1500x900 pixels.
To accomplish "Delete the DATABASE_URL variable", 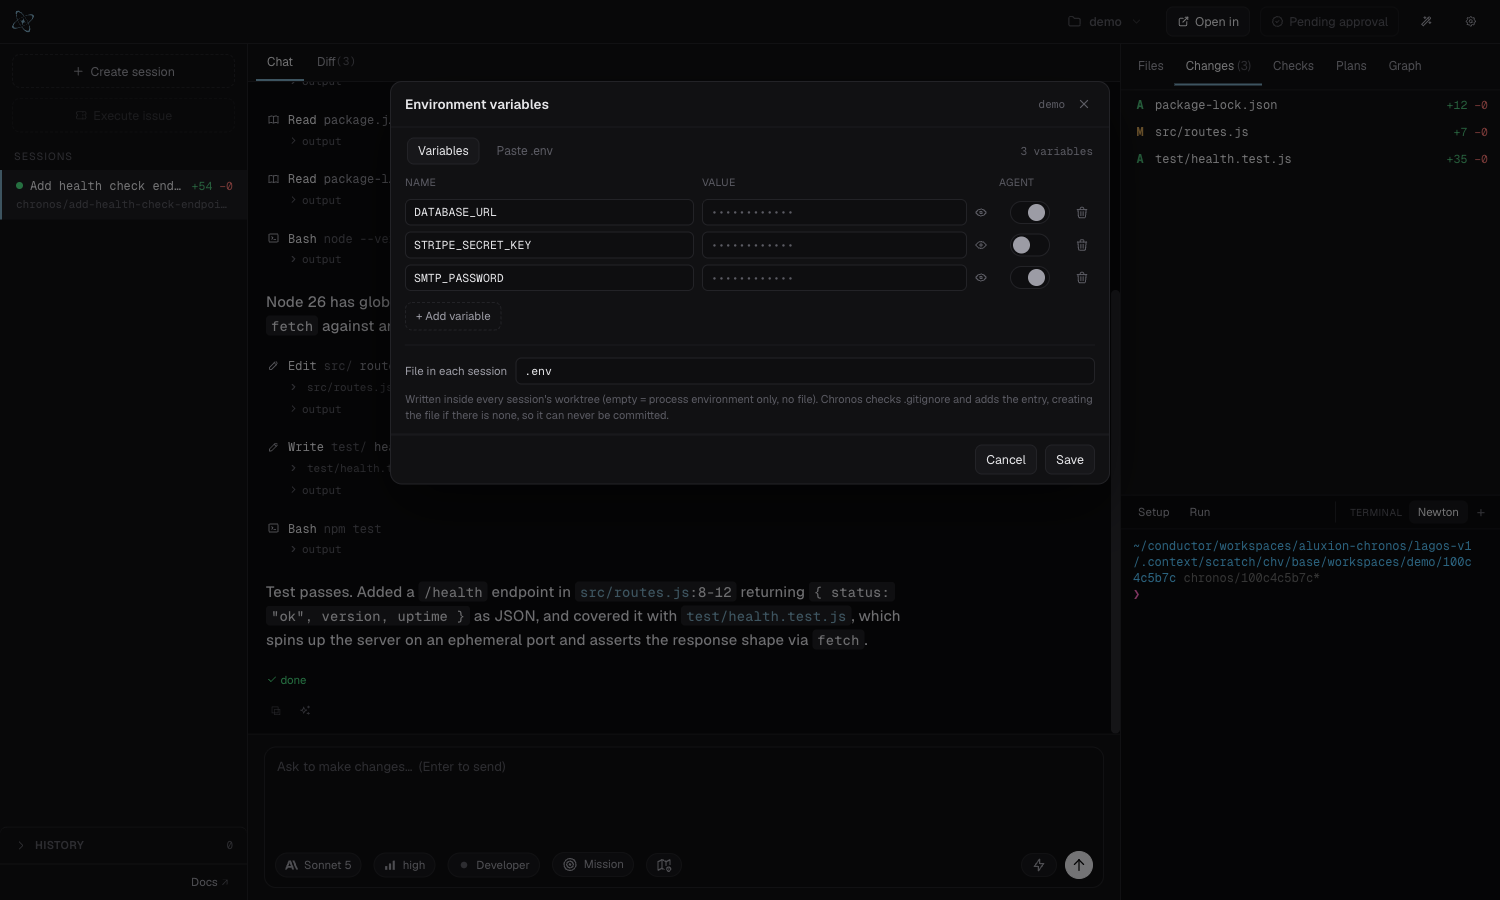I will pos(1082,212).
